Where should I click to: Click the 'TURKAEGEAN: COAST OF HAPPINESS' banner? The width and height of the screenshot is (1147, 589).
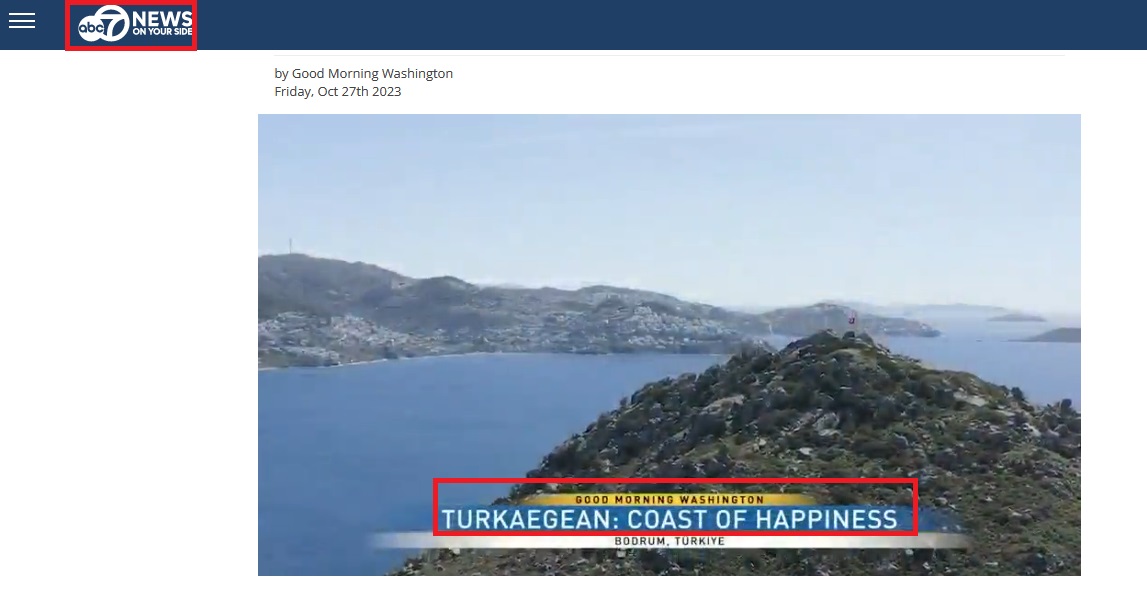tap(670, 519)
